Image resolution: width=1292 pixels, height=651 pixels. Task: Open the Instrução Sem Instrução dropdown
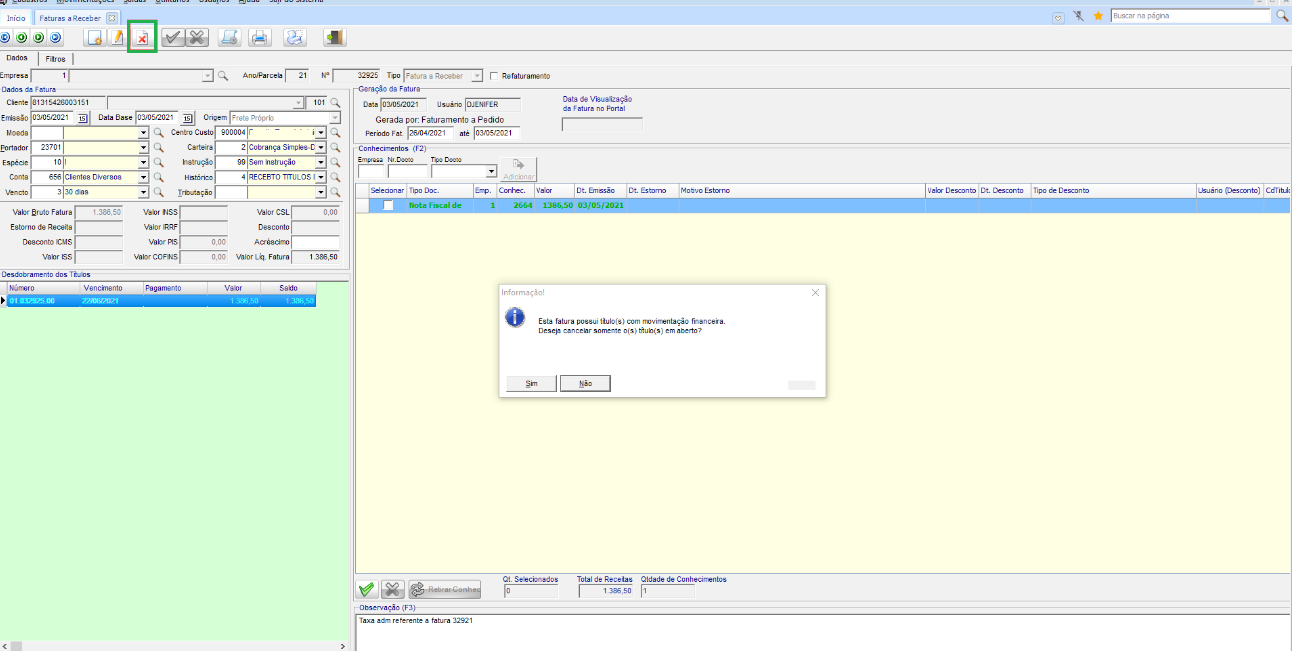coord(321,163)
